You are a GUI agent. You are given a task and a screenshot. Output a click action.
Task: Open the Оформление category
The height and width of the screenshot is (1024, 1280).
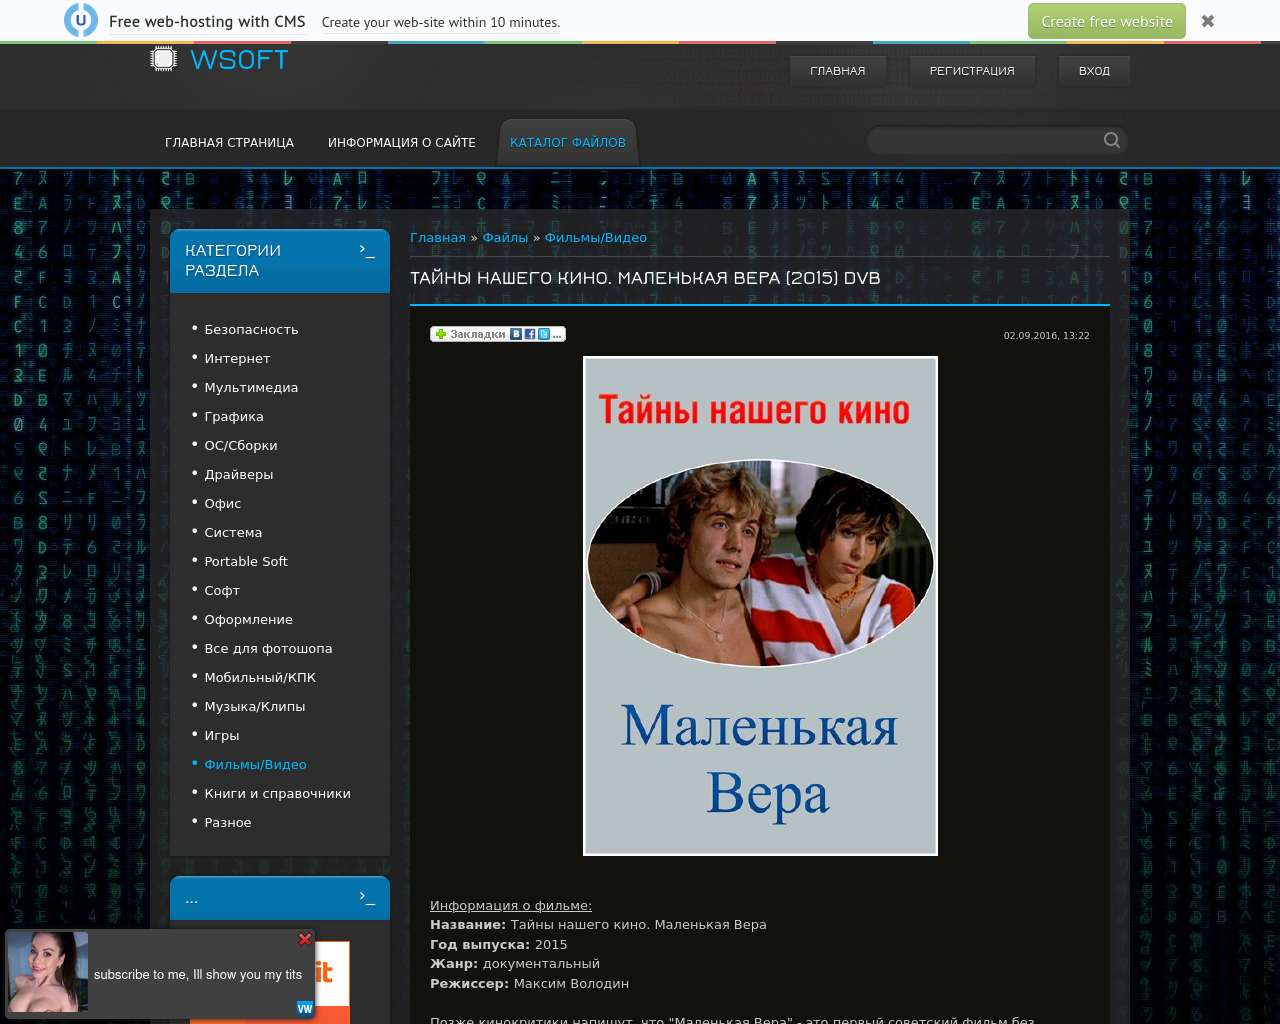[x=249, y=620]
